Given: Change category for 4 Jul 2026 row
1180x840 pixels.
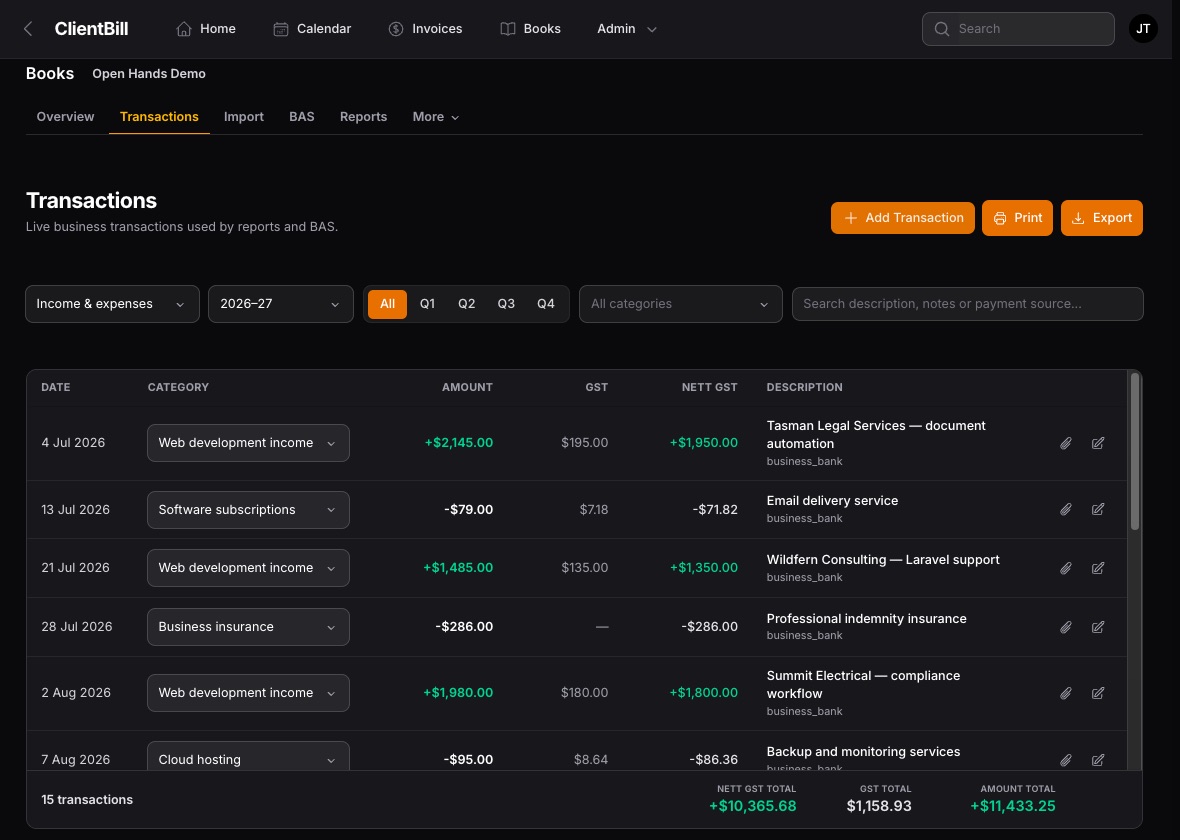Looking at the screenshot, I should 248,443.
